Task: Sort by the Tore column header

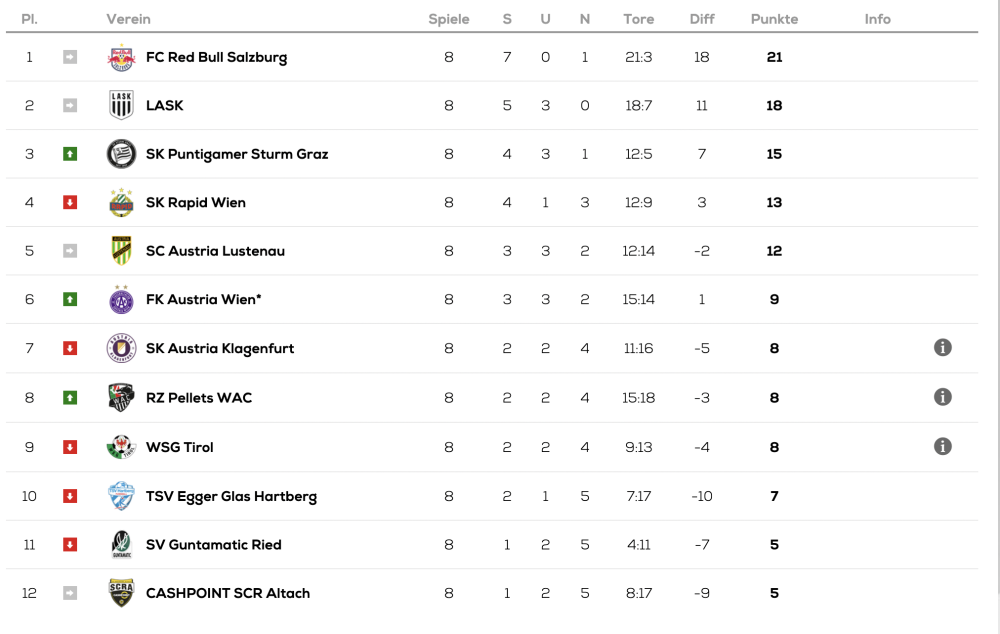Action: pyautogui.click(x=638, y=19)
